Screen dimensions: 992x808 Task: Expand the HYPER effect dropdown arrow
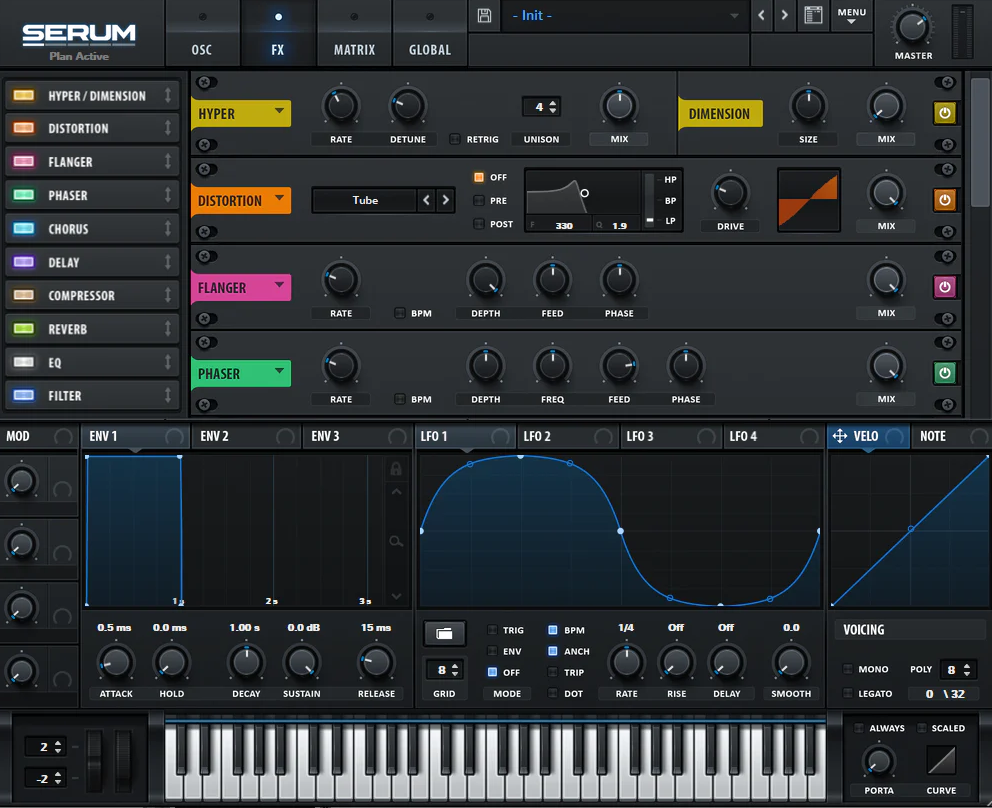tap(279, 112)
